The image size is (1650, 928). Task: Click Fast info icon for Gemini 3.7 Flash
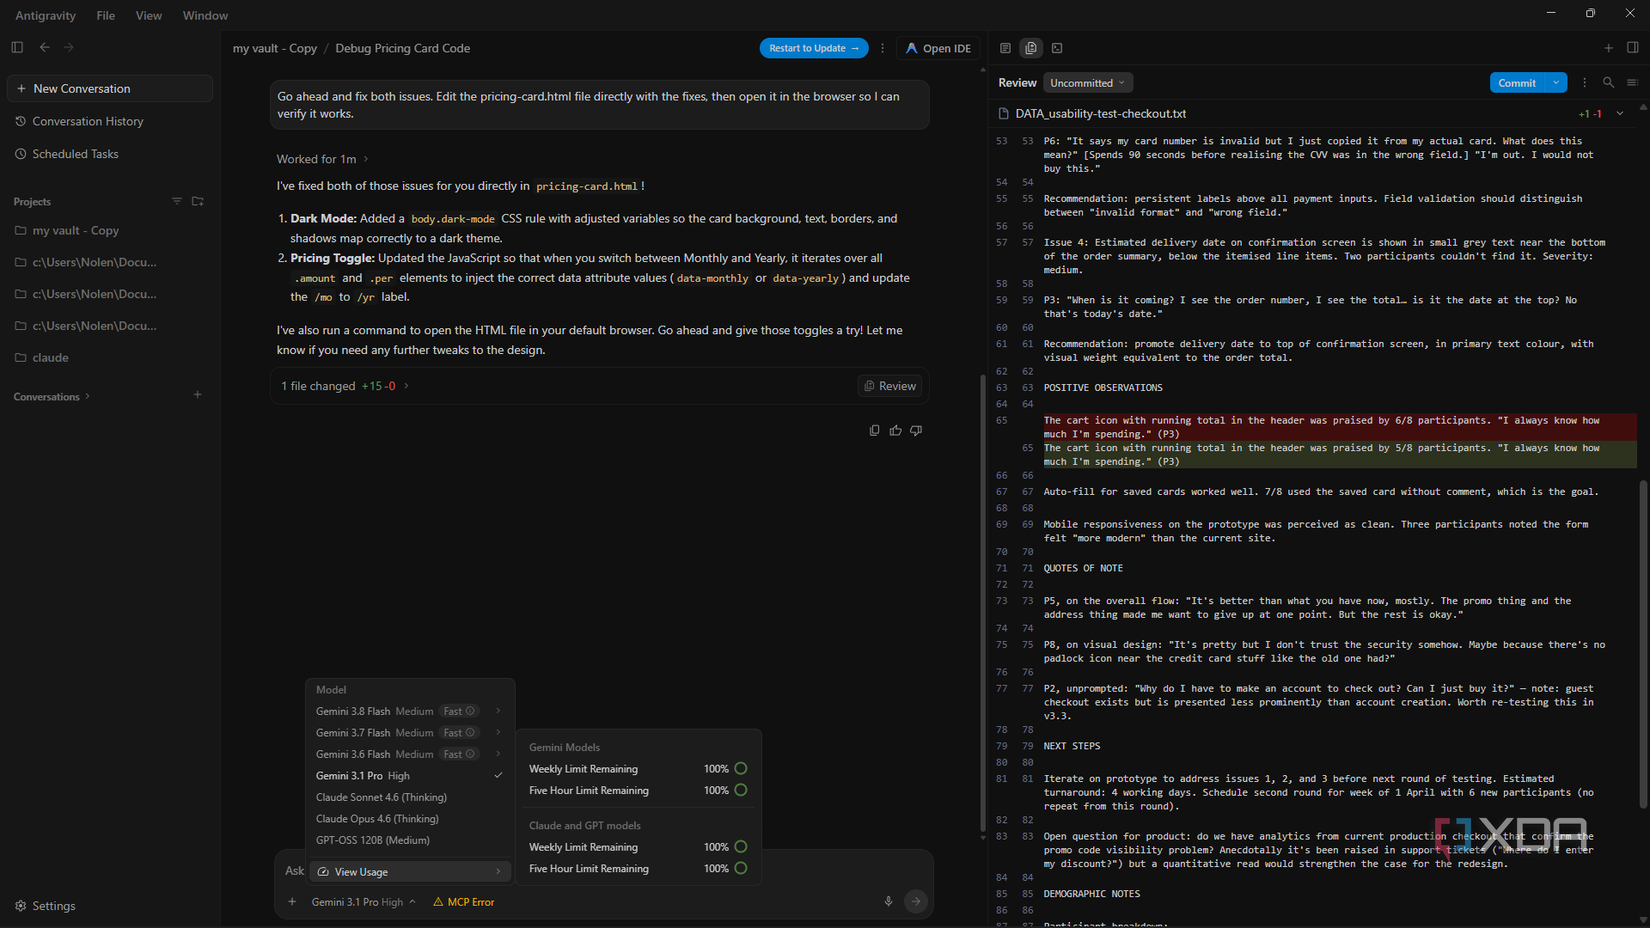point(470,733)
